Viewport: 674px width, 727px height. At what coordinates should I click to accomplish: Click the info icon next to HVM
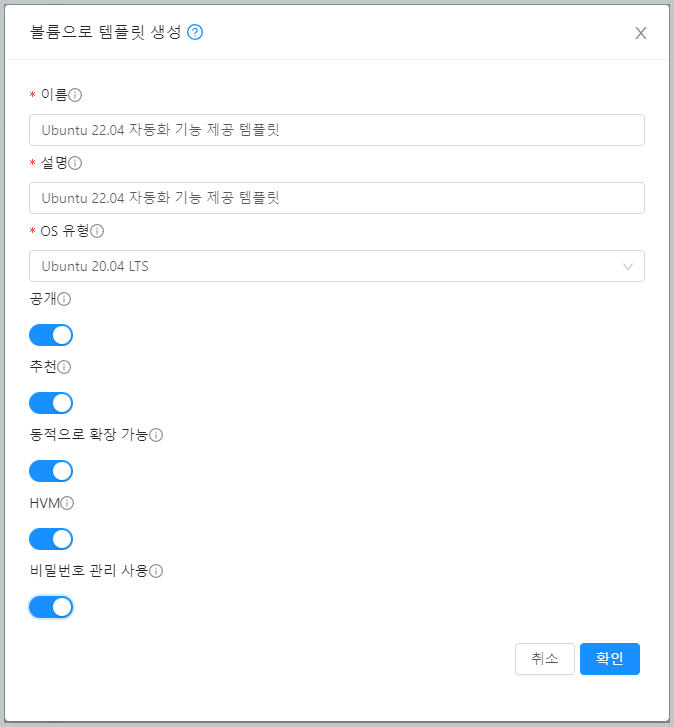pyautogui.click(x=68, y=503)
